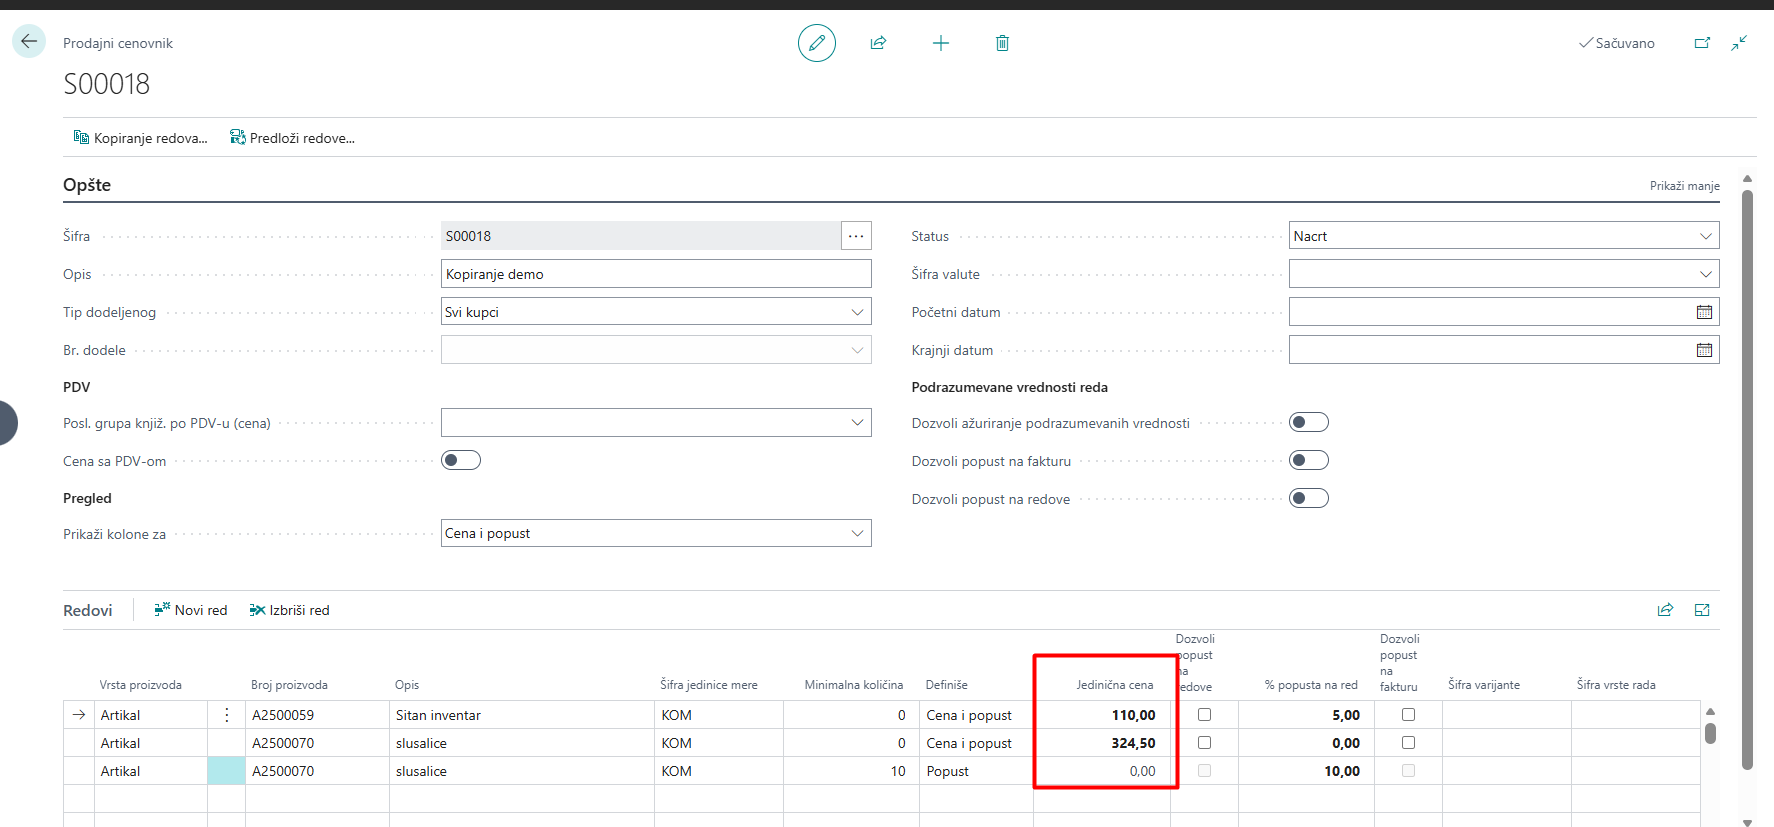Click the Opis input field
1774x827 pixels.
[656, 274]
